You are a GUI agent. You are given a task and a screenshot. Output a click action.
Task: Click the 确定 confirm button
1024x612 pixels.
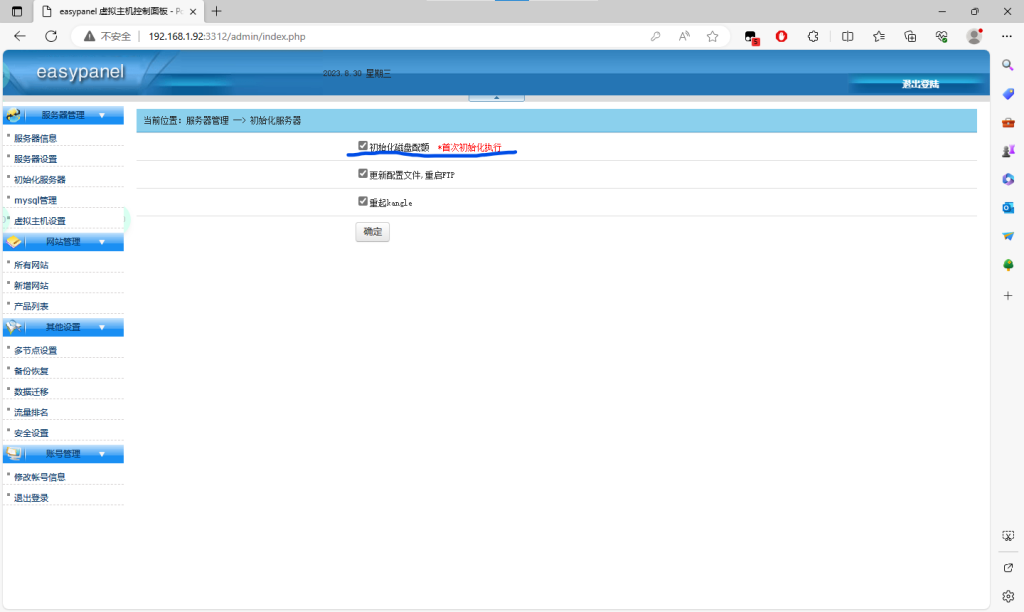click(x=372, y=231)
